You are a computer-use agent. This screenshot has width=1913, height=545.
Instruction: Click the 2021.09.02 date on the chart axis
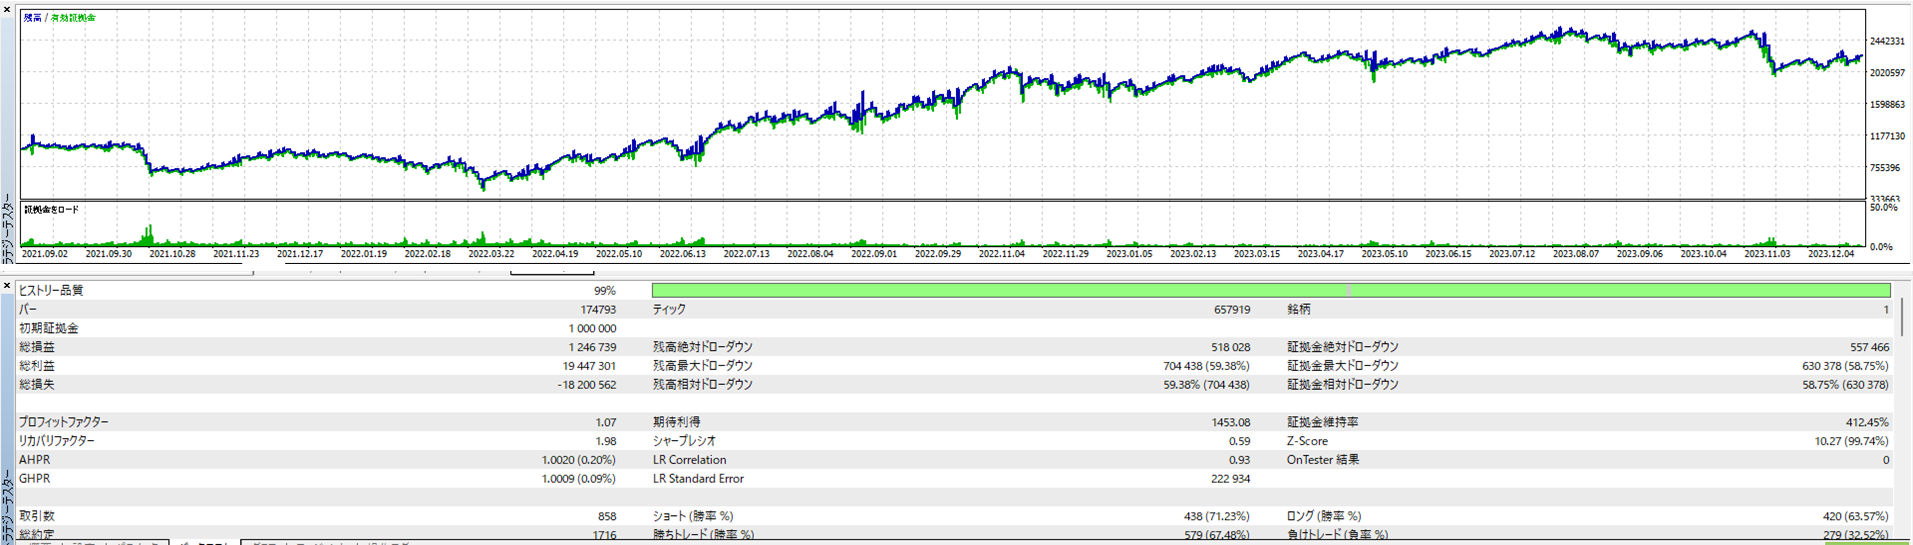pos(45,255)
